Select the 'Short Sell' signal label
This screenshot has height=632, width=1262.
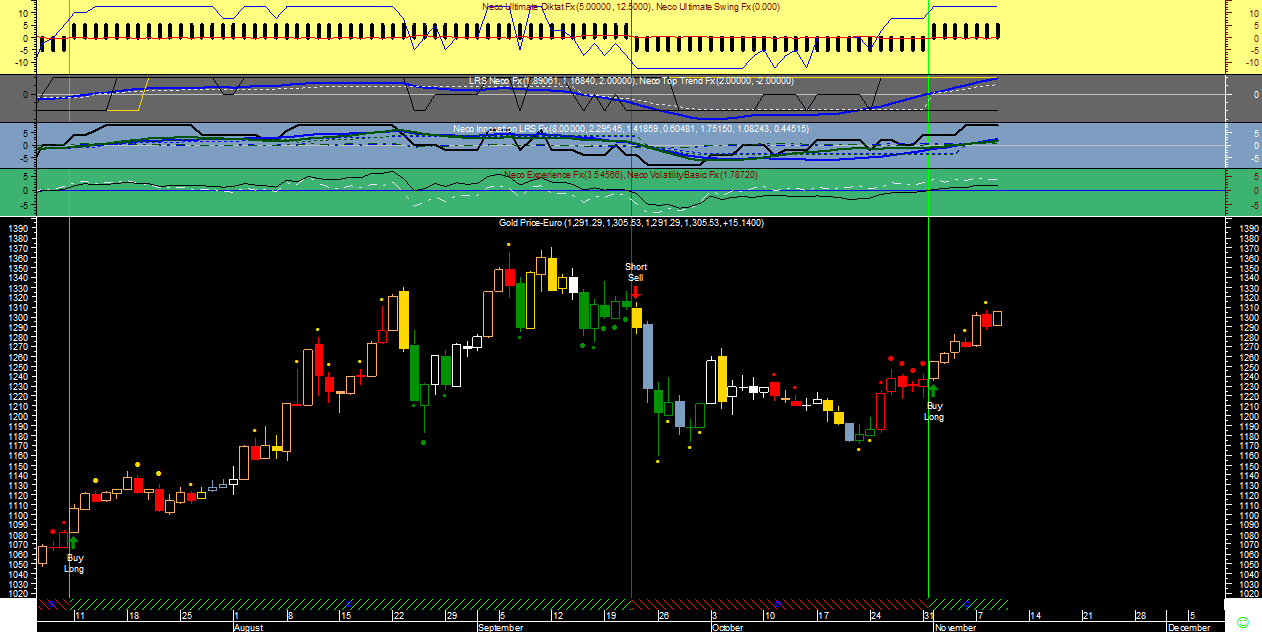click(636, 272)
